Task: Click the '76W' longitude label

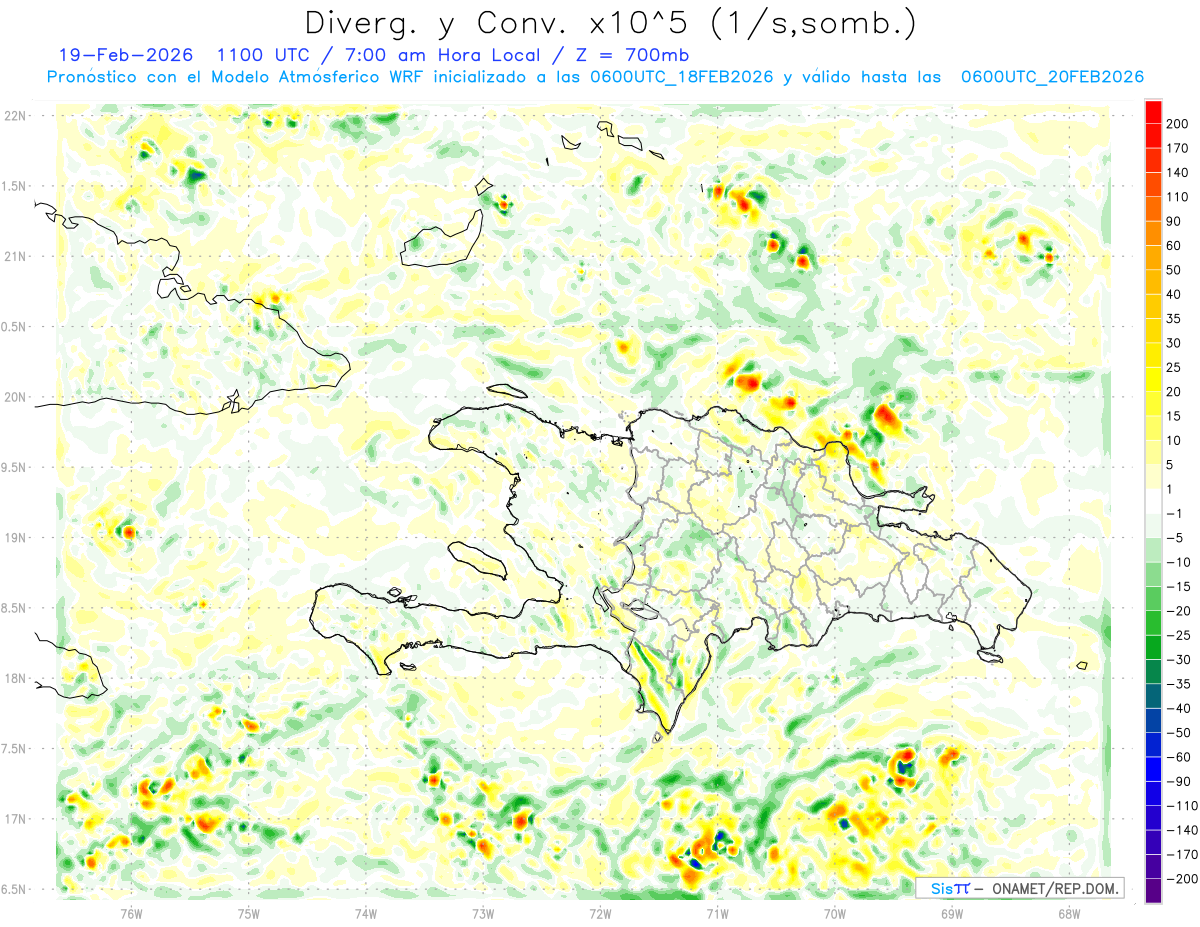Action: click(131, 914)
